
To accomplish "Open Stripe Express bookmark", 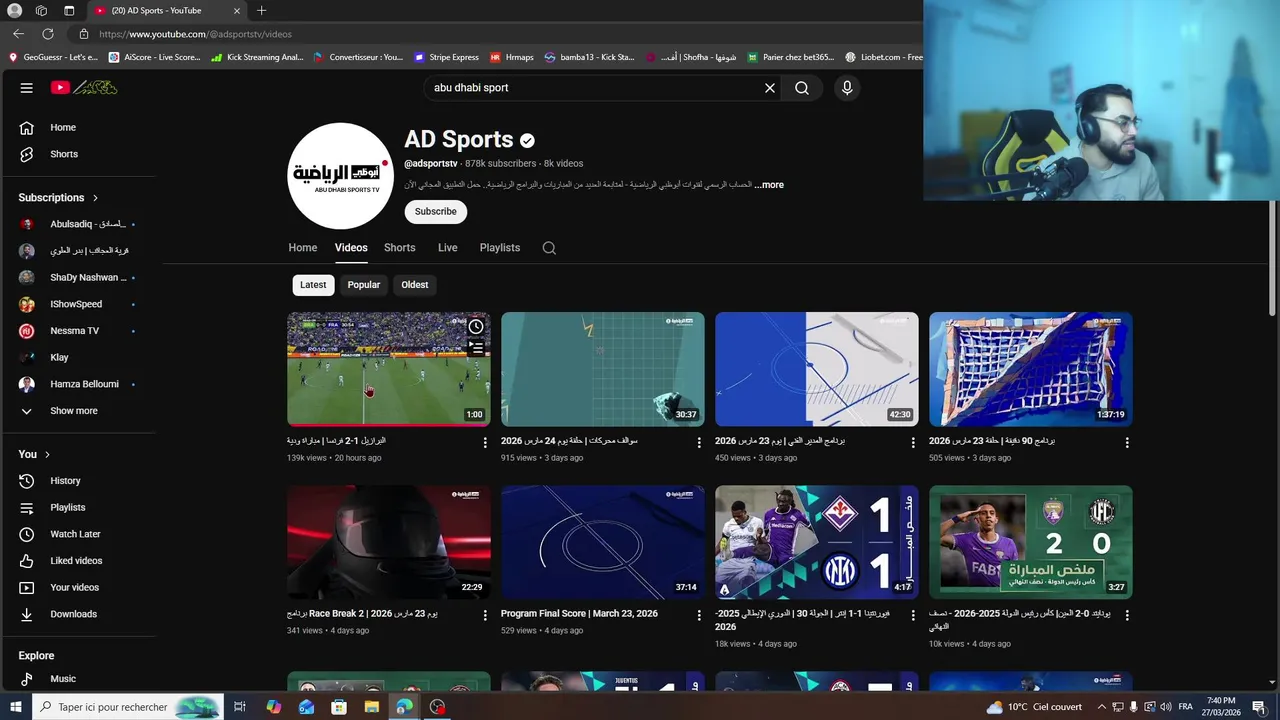I will point(446,57).
